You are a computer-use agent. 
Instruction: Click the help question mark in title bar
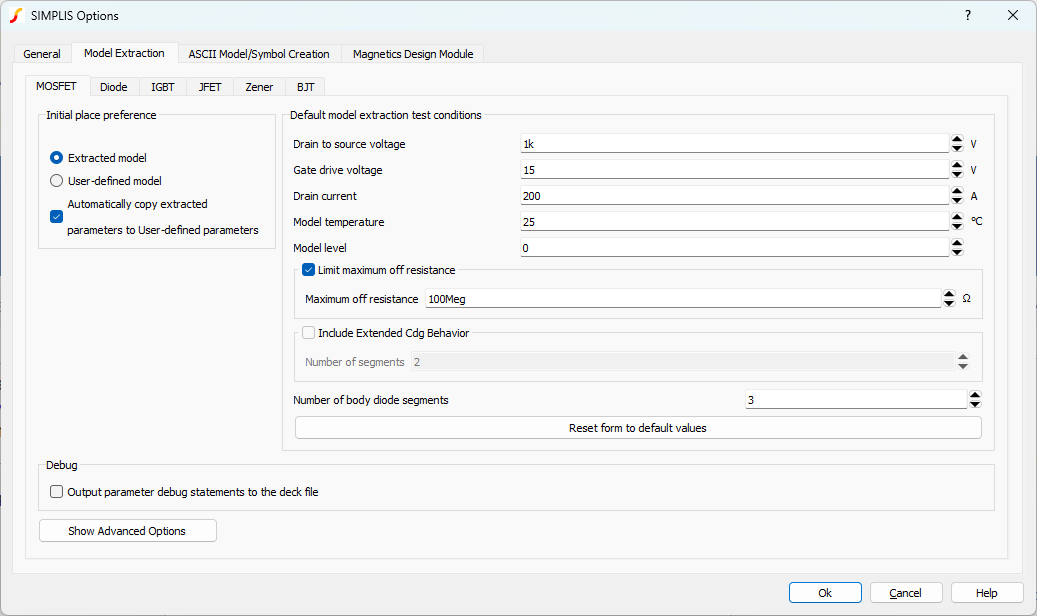click(x=967, y=16)
